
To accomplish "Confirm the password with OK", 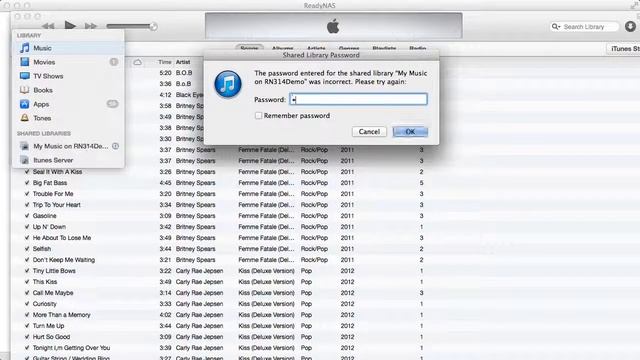I will click(410, 131).
